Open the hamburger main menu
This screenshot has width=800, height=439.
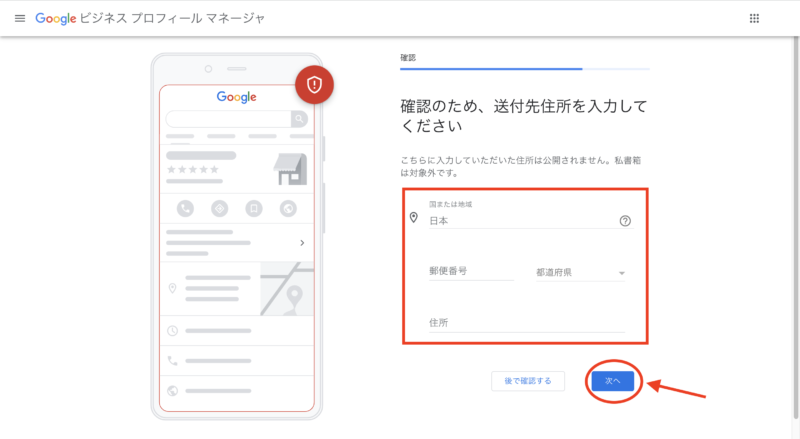(x=20, y=18)
